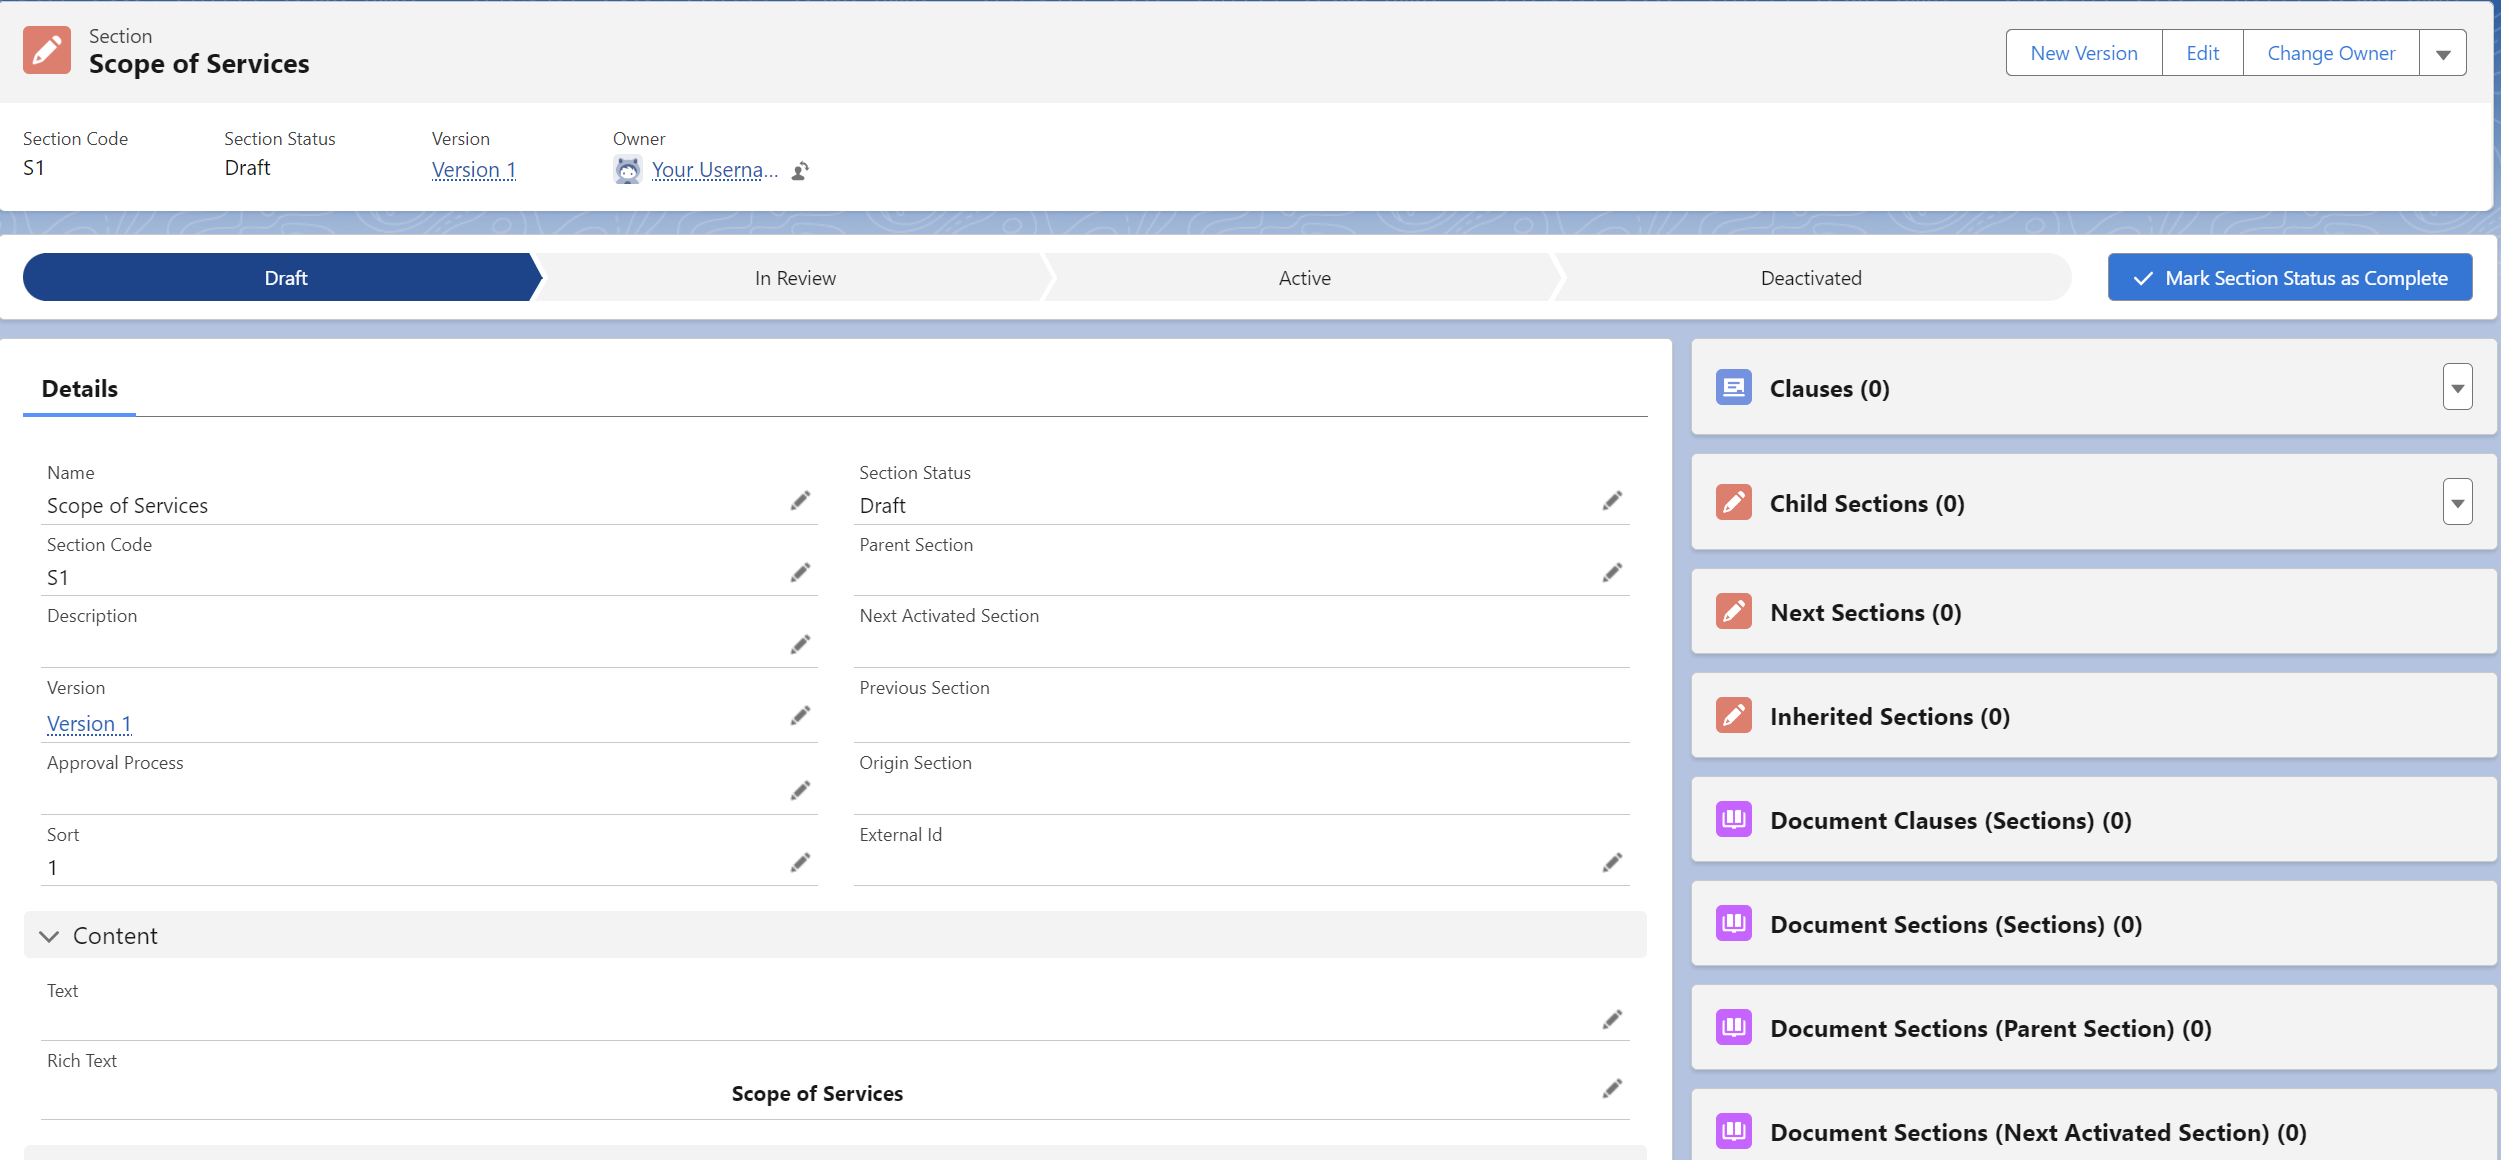The height and width of the screenshot is (1160, 2501).
Task: Click the Document Clauses (Sections) icon
Action: click(x=1733, y=819)
